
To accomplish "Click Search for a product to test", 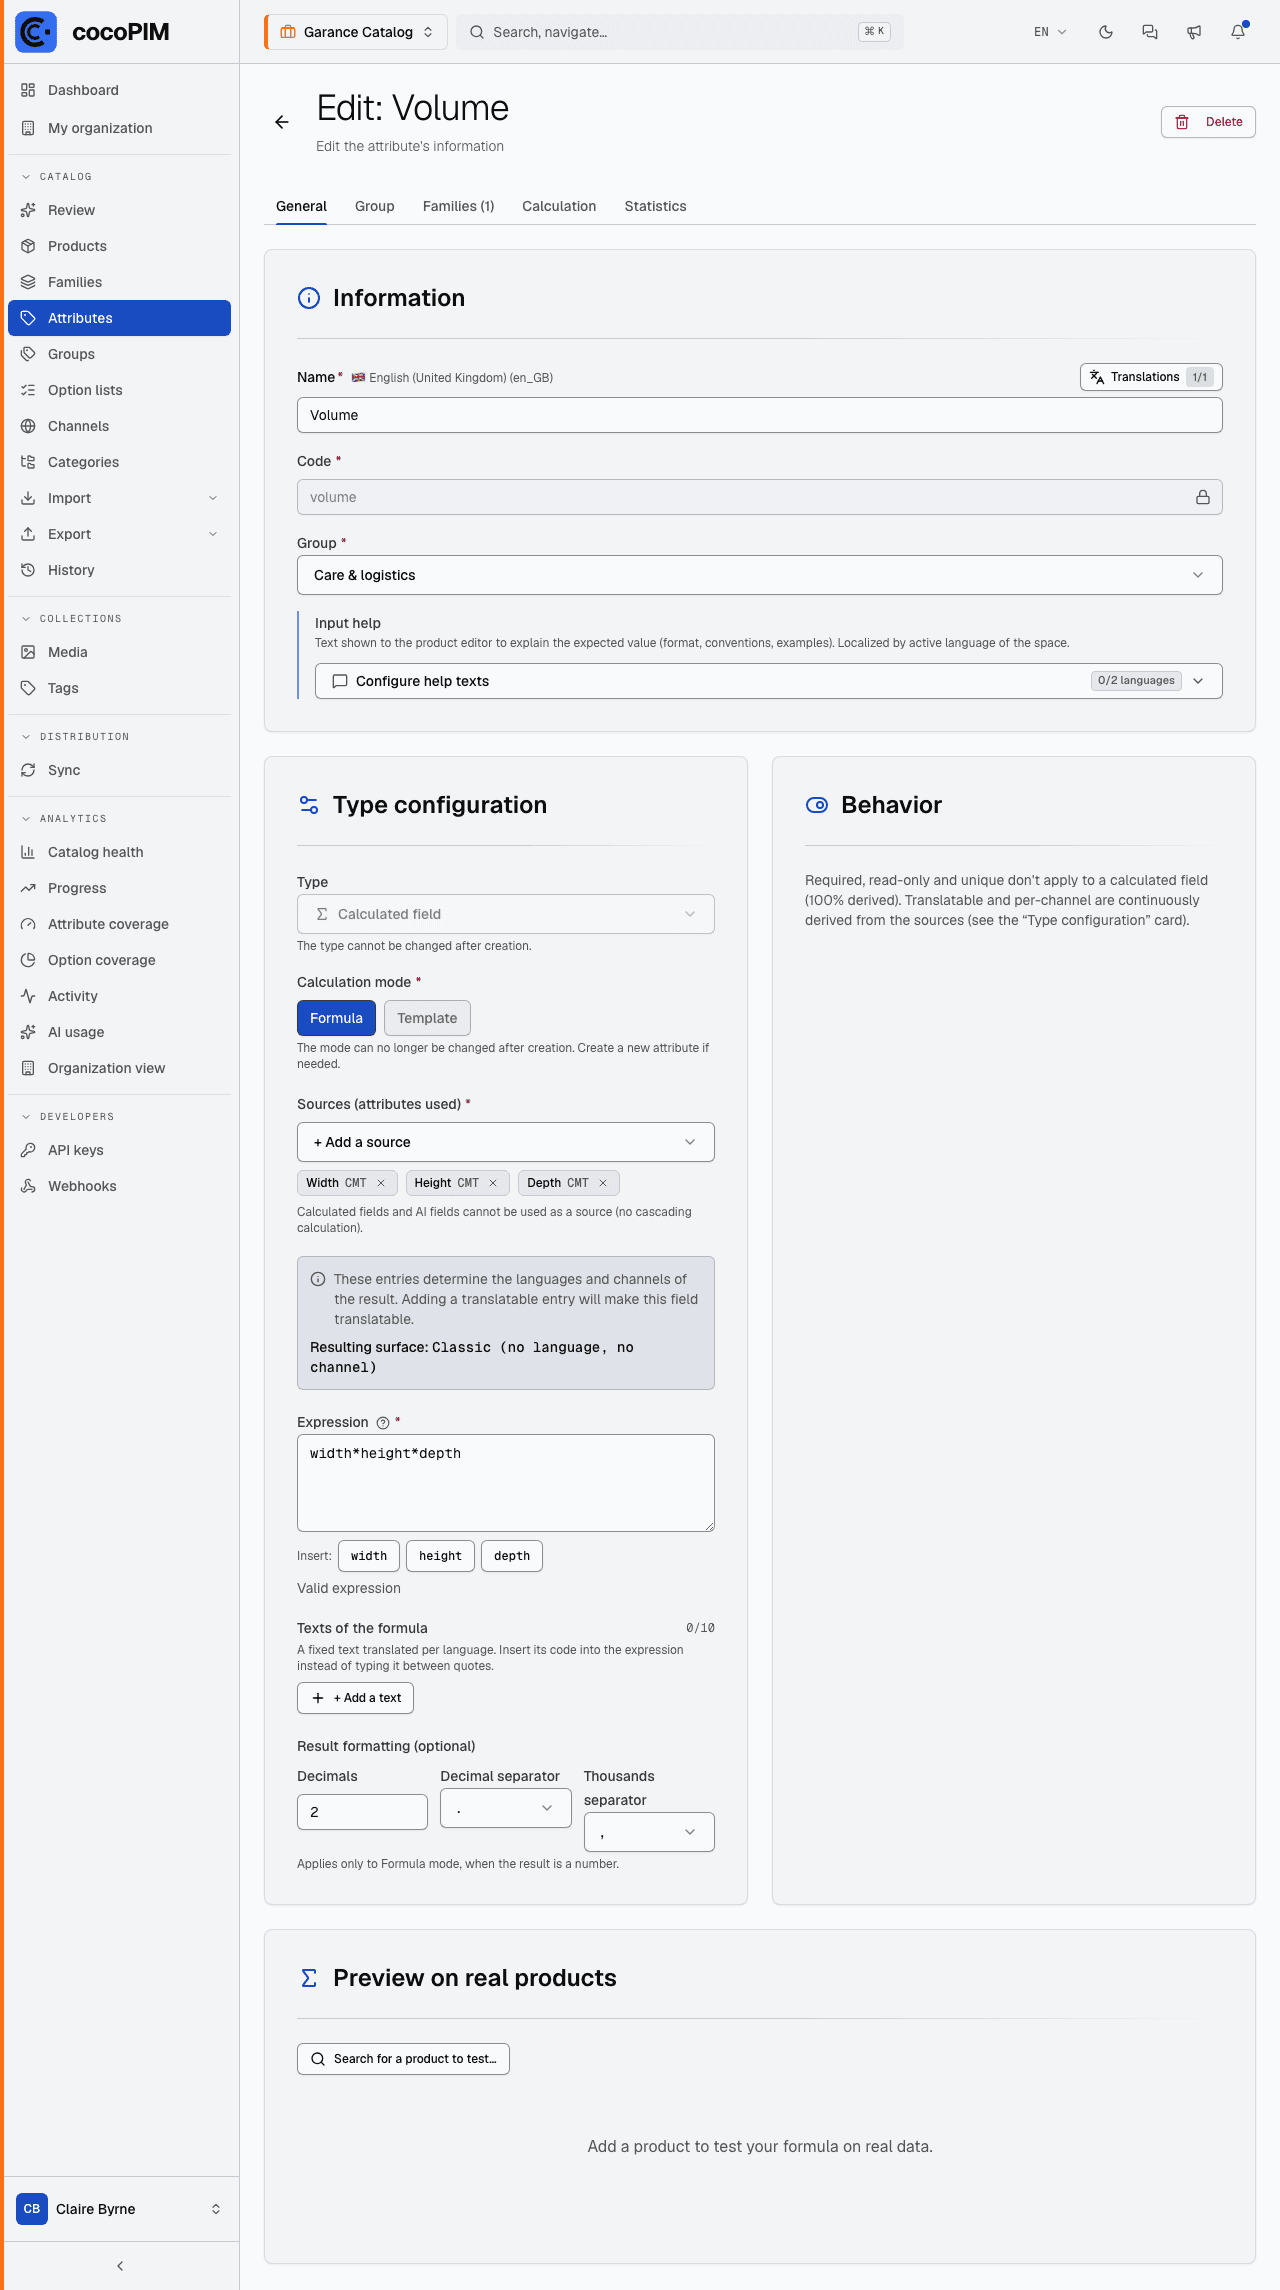I will pos(403,2059).
